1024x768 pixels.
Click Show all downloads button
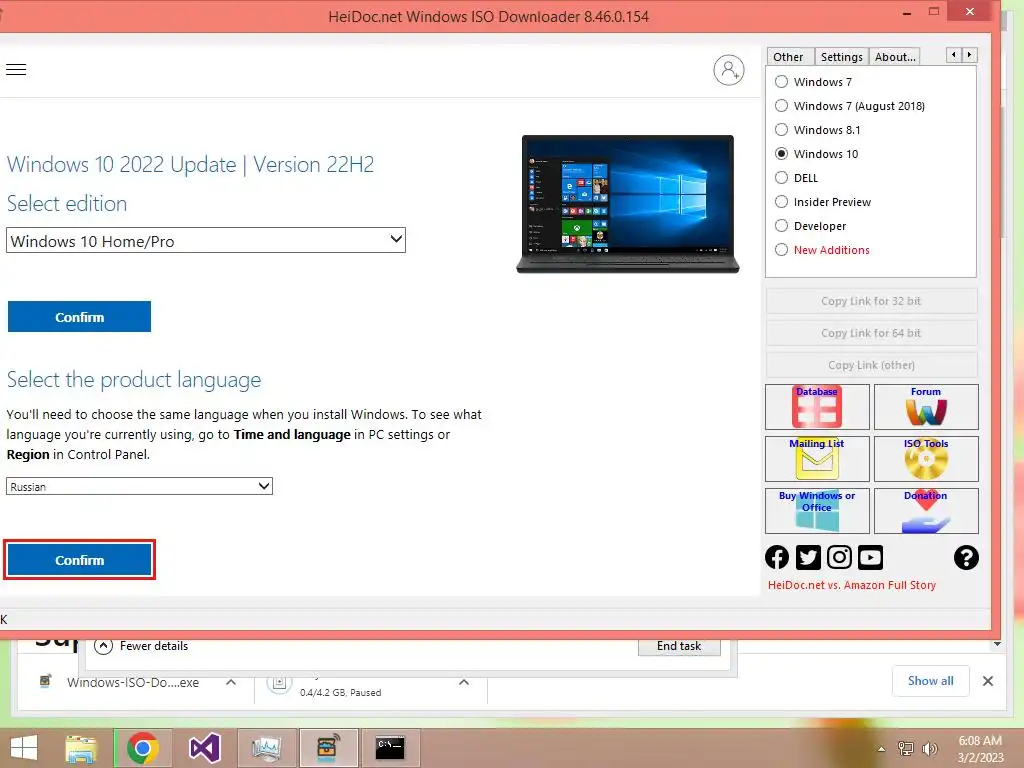tap(931, 681)
